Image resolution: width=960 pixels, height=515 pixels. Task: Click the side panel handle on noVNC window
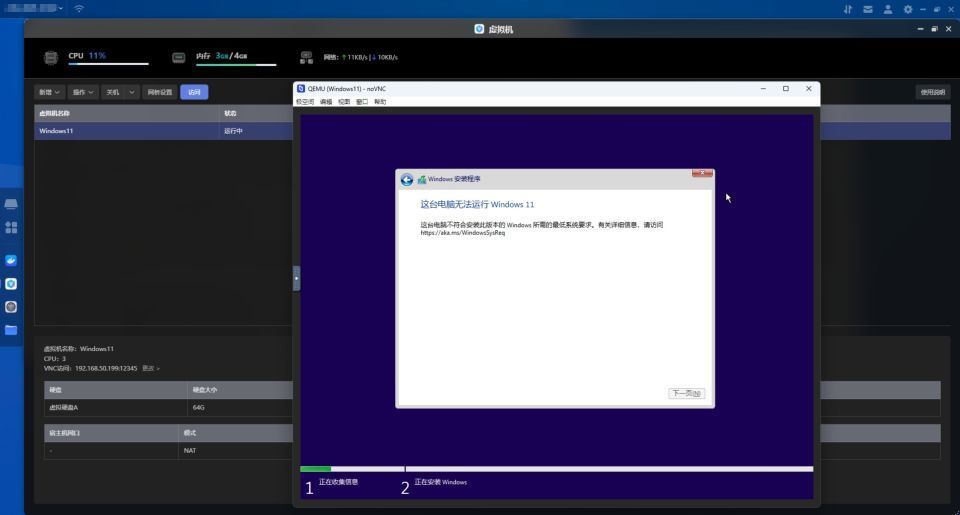click(296, 278)
